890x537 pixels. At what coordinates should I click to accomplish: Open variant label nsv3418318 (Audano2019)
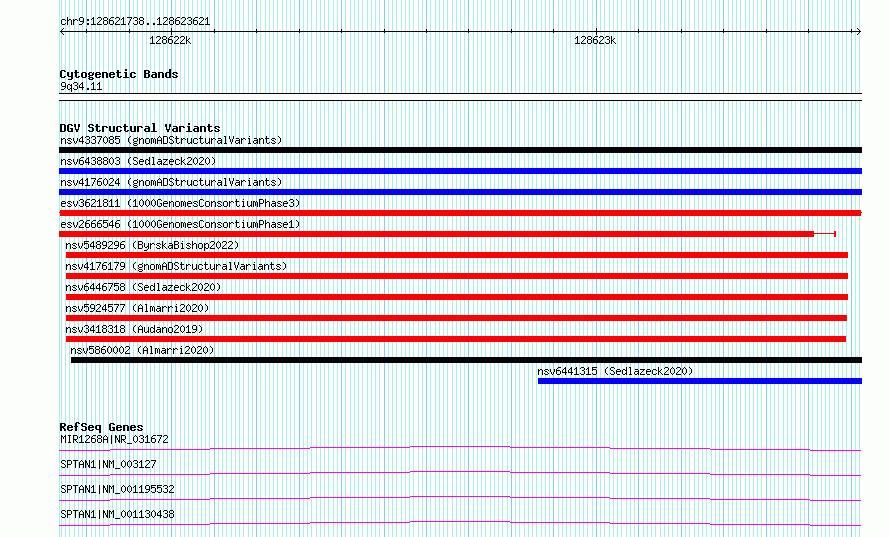pos(134,329)
